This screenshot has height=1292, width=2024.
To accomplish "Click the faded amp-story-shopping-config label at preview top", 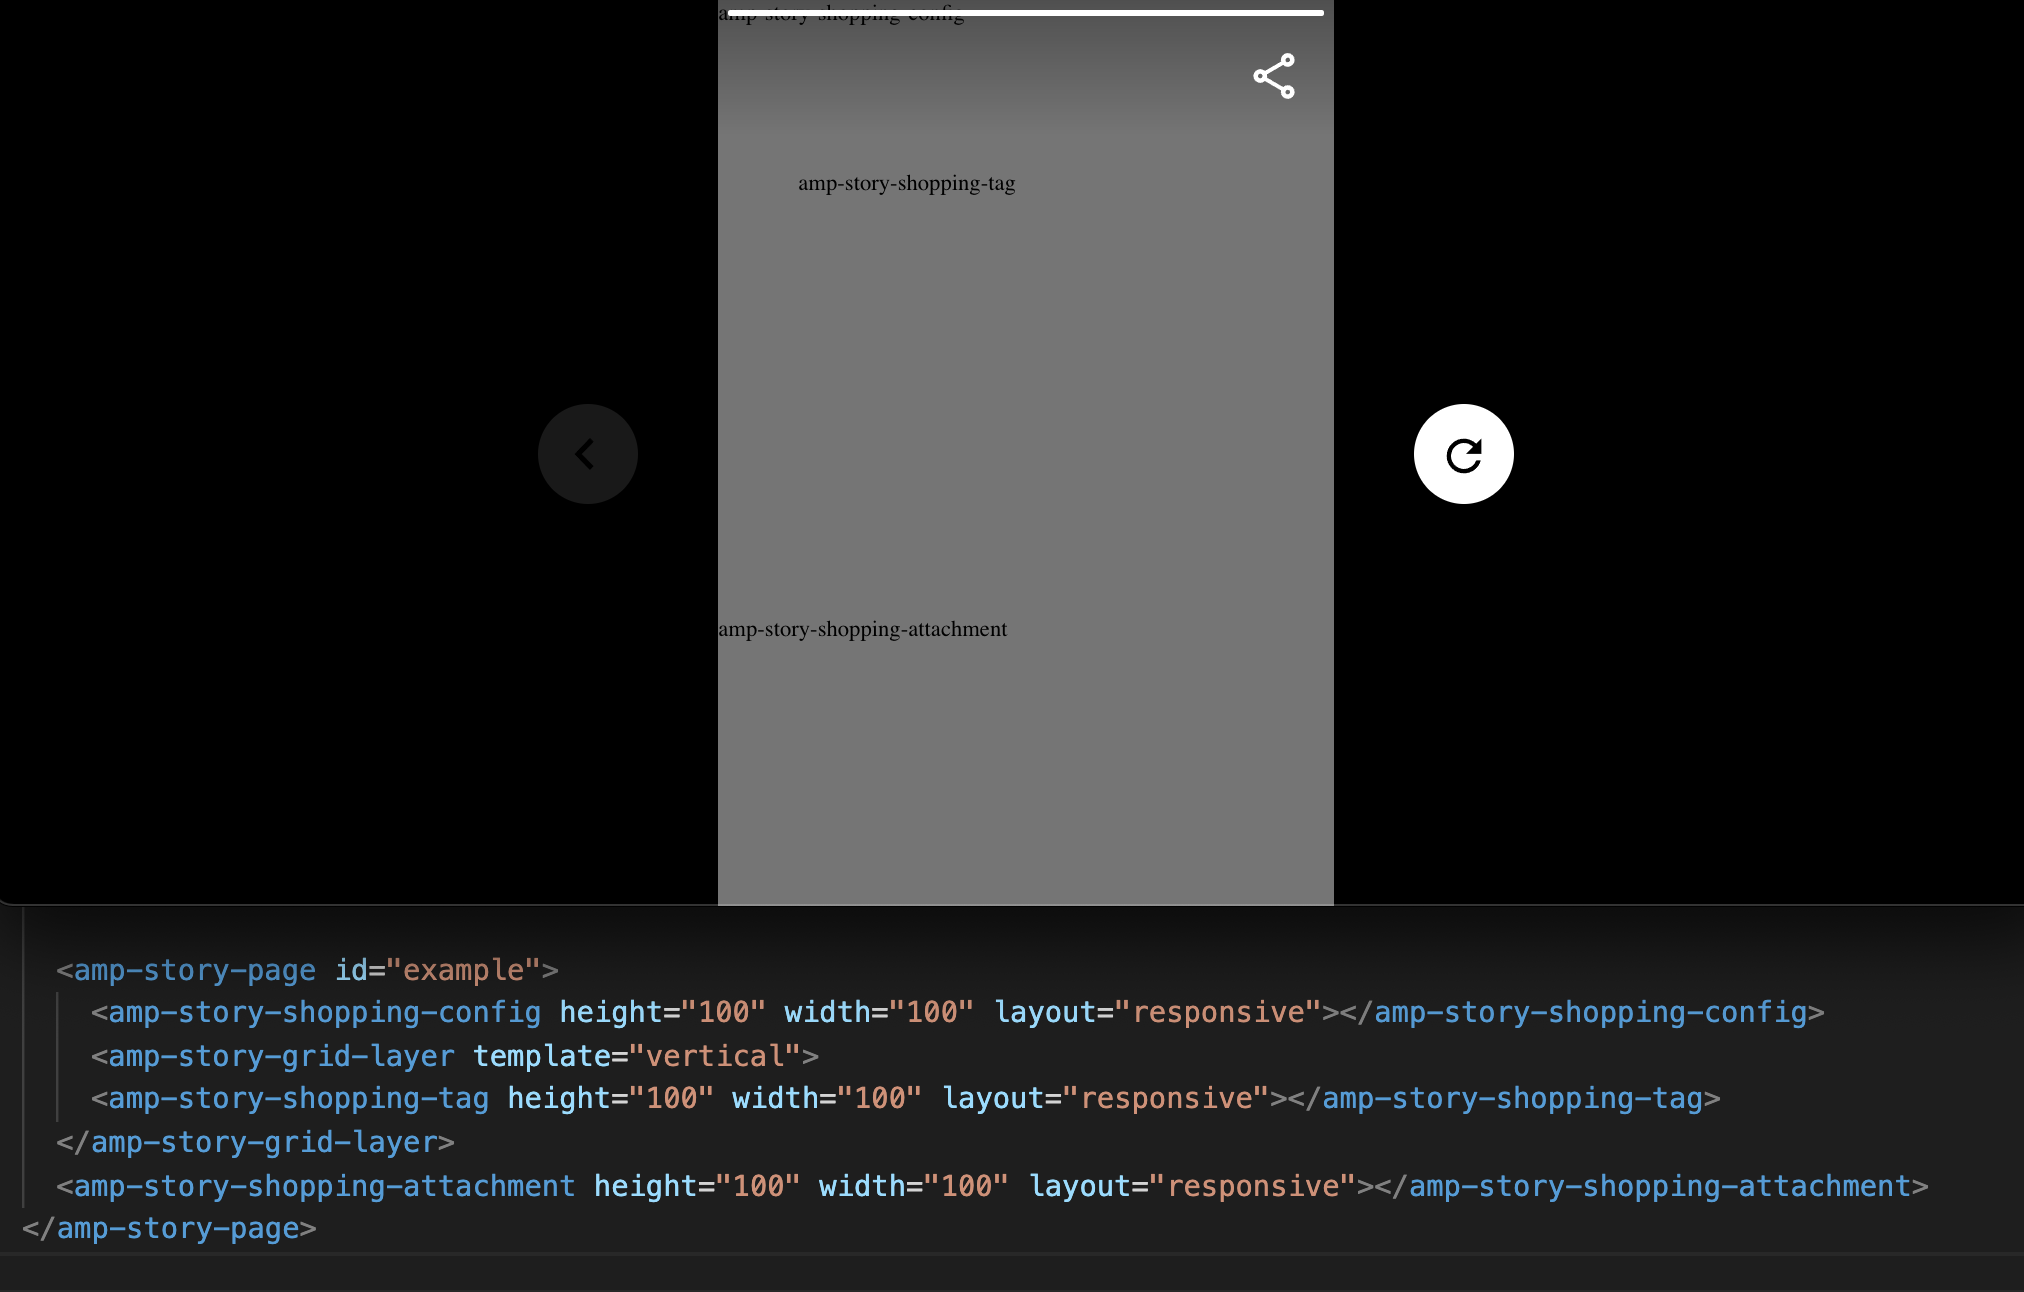I will click(x=840, y=15).
